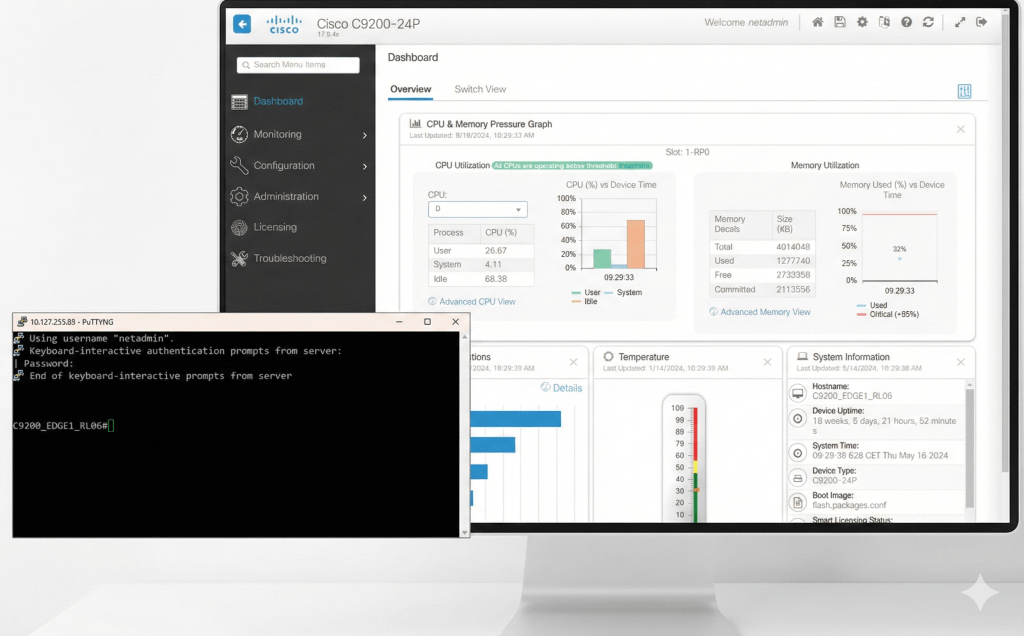Click the blue back arrow button

[242, 24]
